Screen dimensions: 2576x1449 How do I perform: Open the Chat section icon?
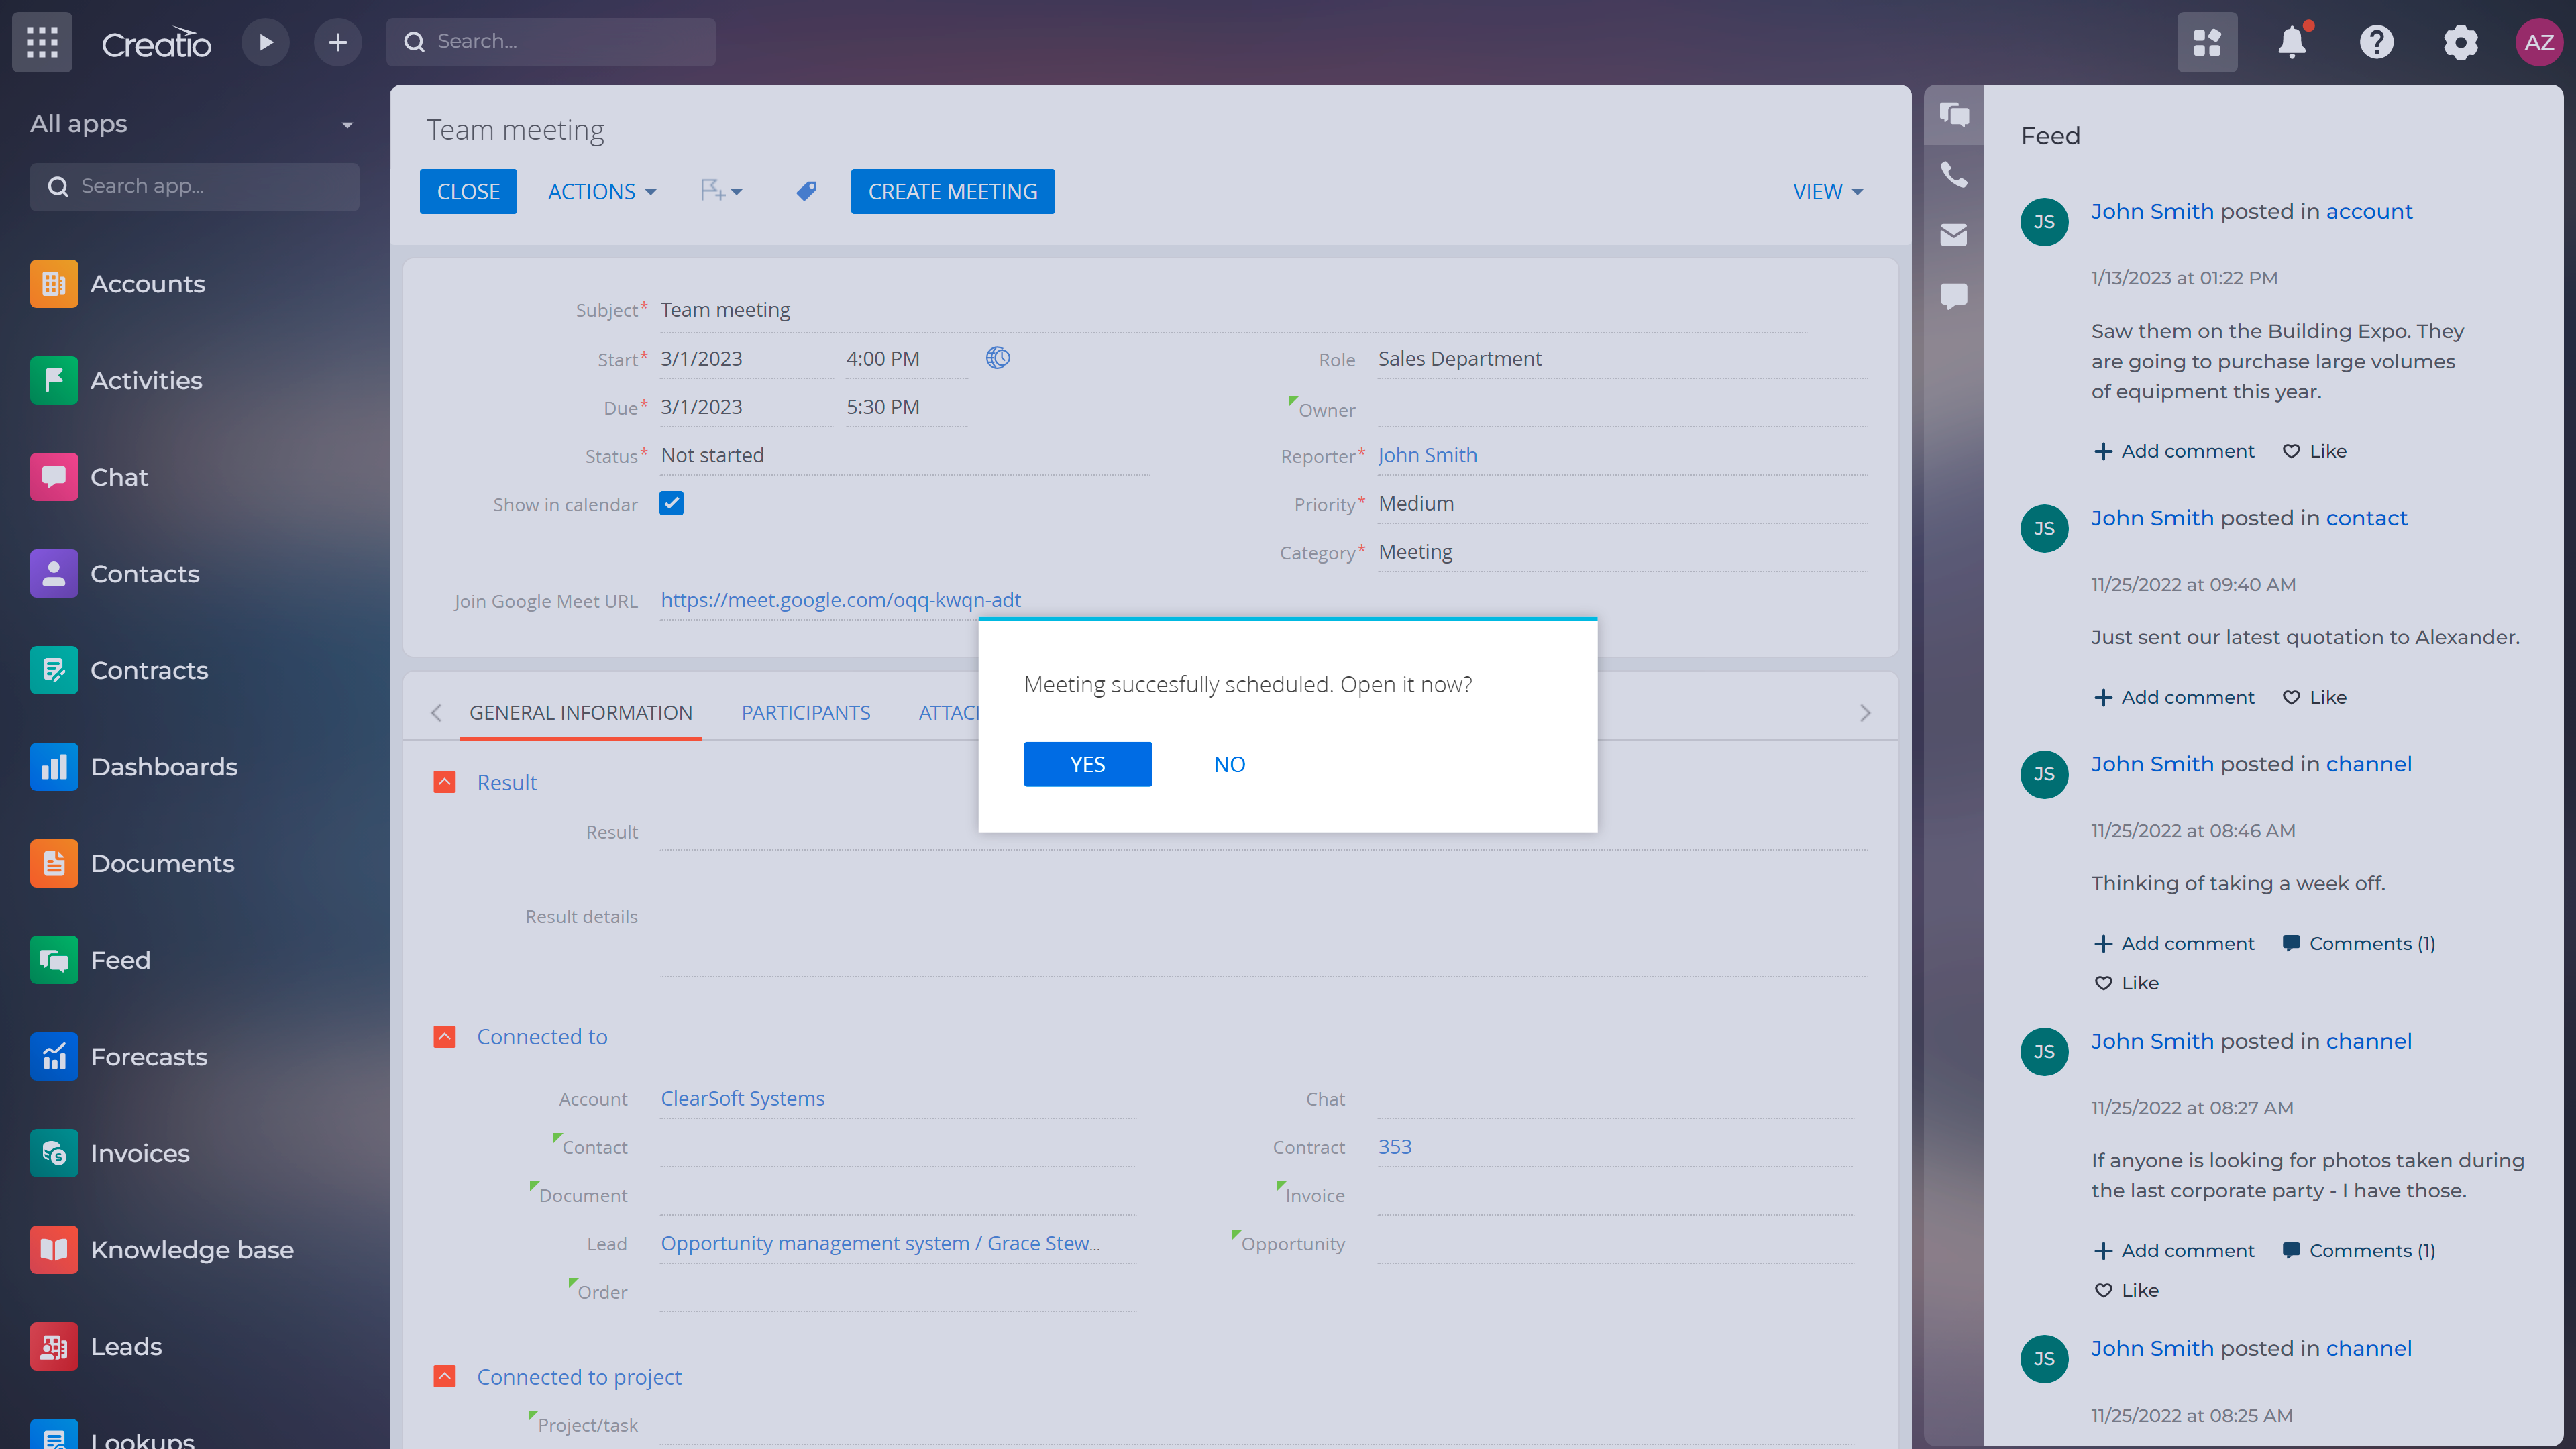tap(54, 477)
